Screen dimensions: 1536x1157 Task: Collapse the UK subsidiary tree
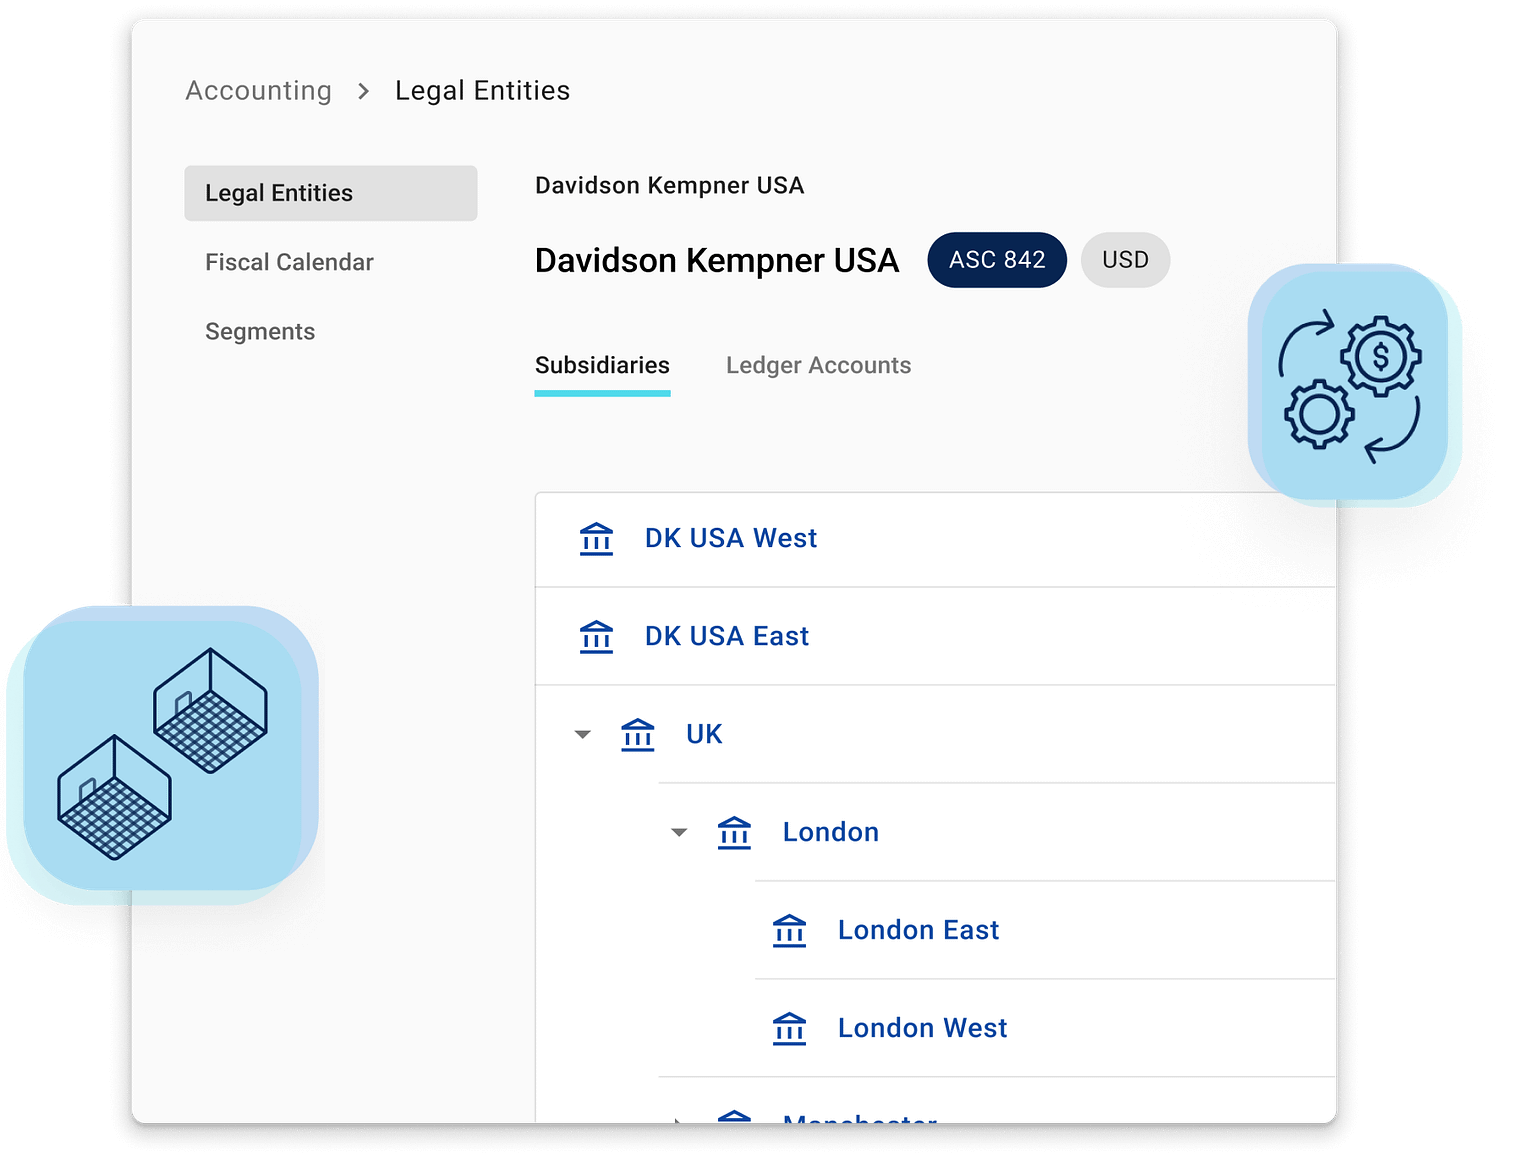(582, 734)
